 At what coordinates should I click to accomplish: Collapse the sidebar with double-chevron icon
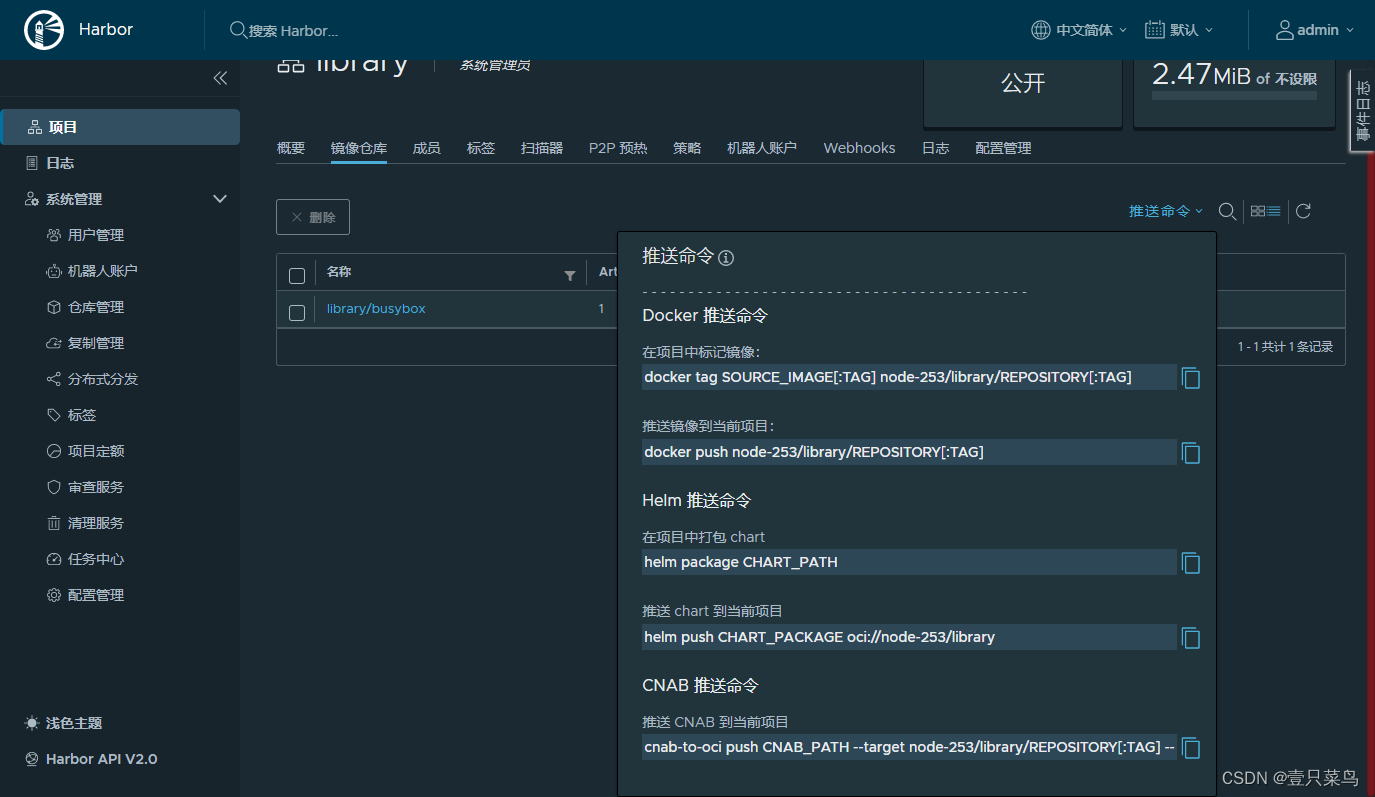pos(220,78)
